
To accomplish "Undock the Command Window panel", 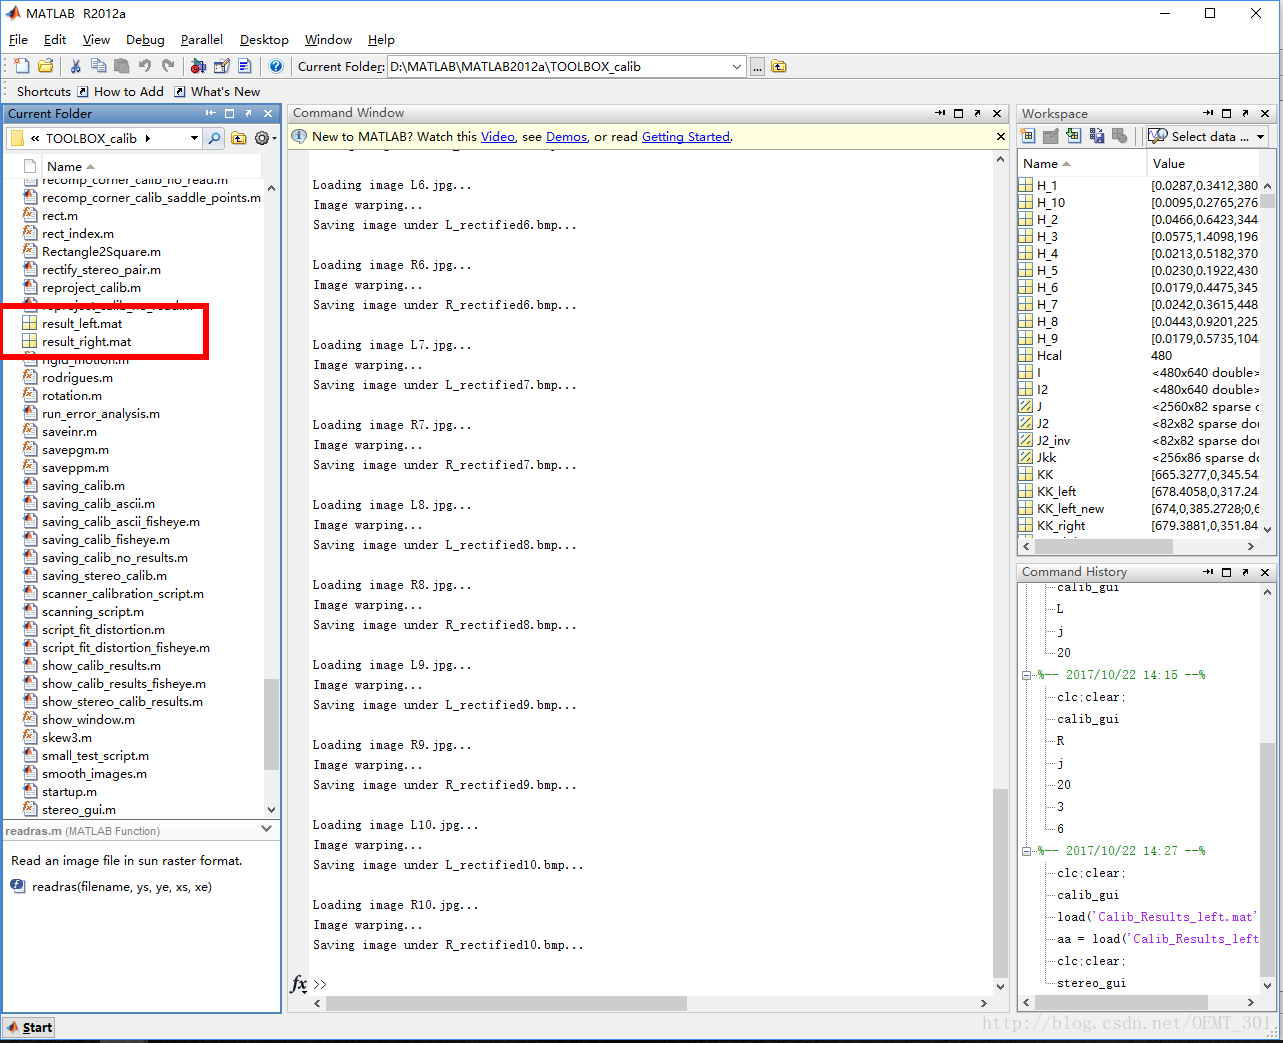I will coord(977,113).
